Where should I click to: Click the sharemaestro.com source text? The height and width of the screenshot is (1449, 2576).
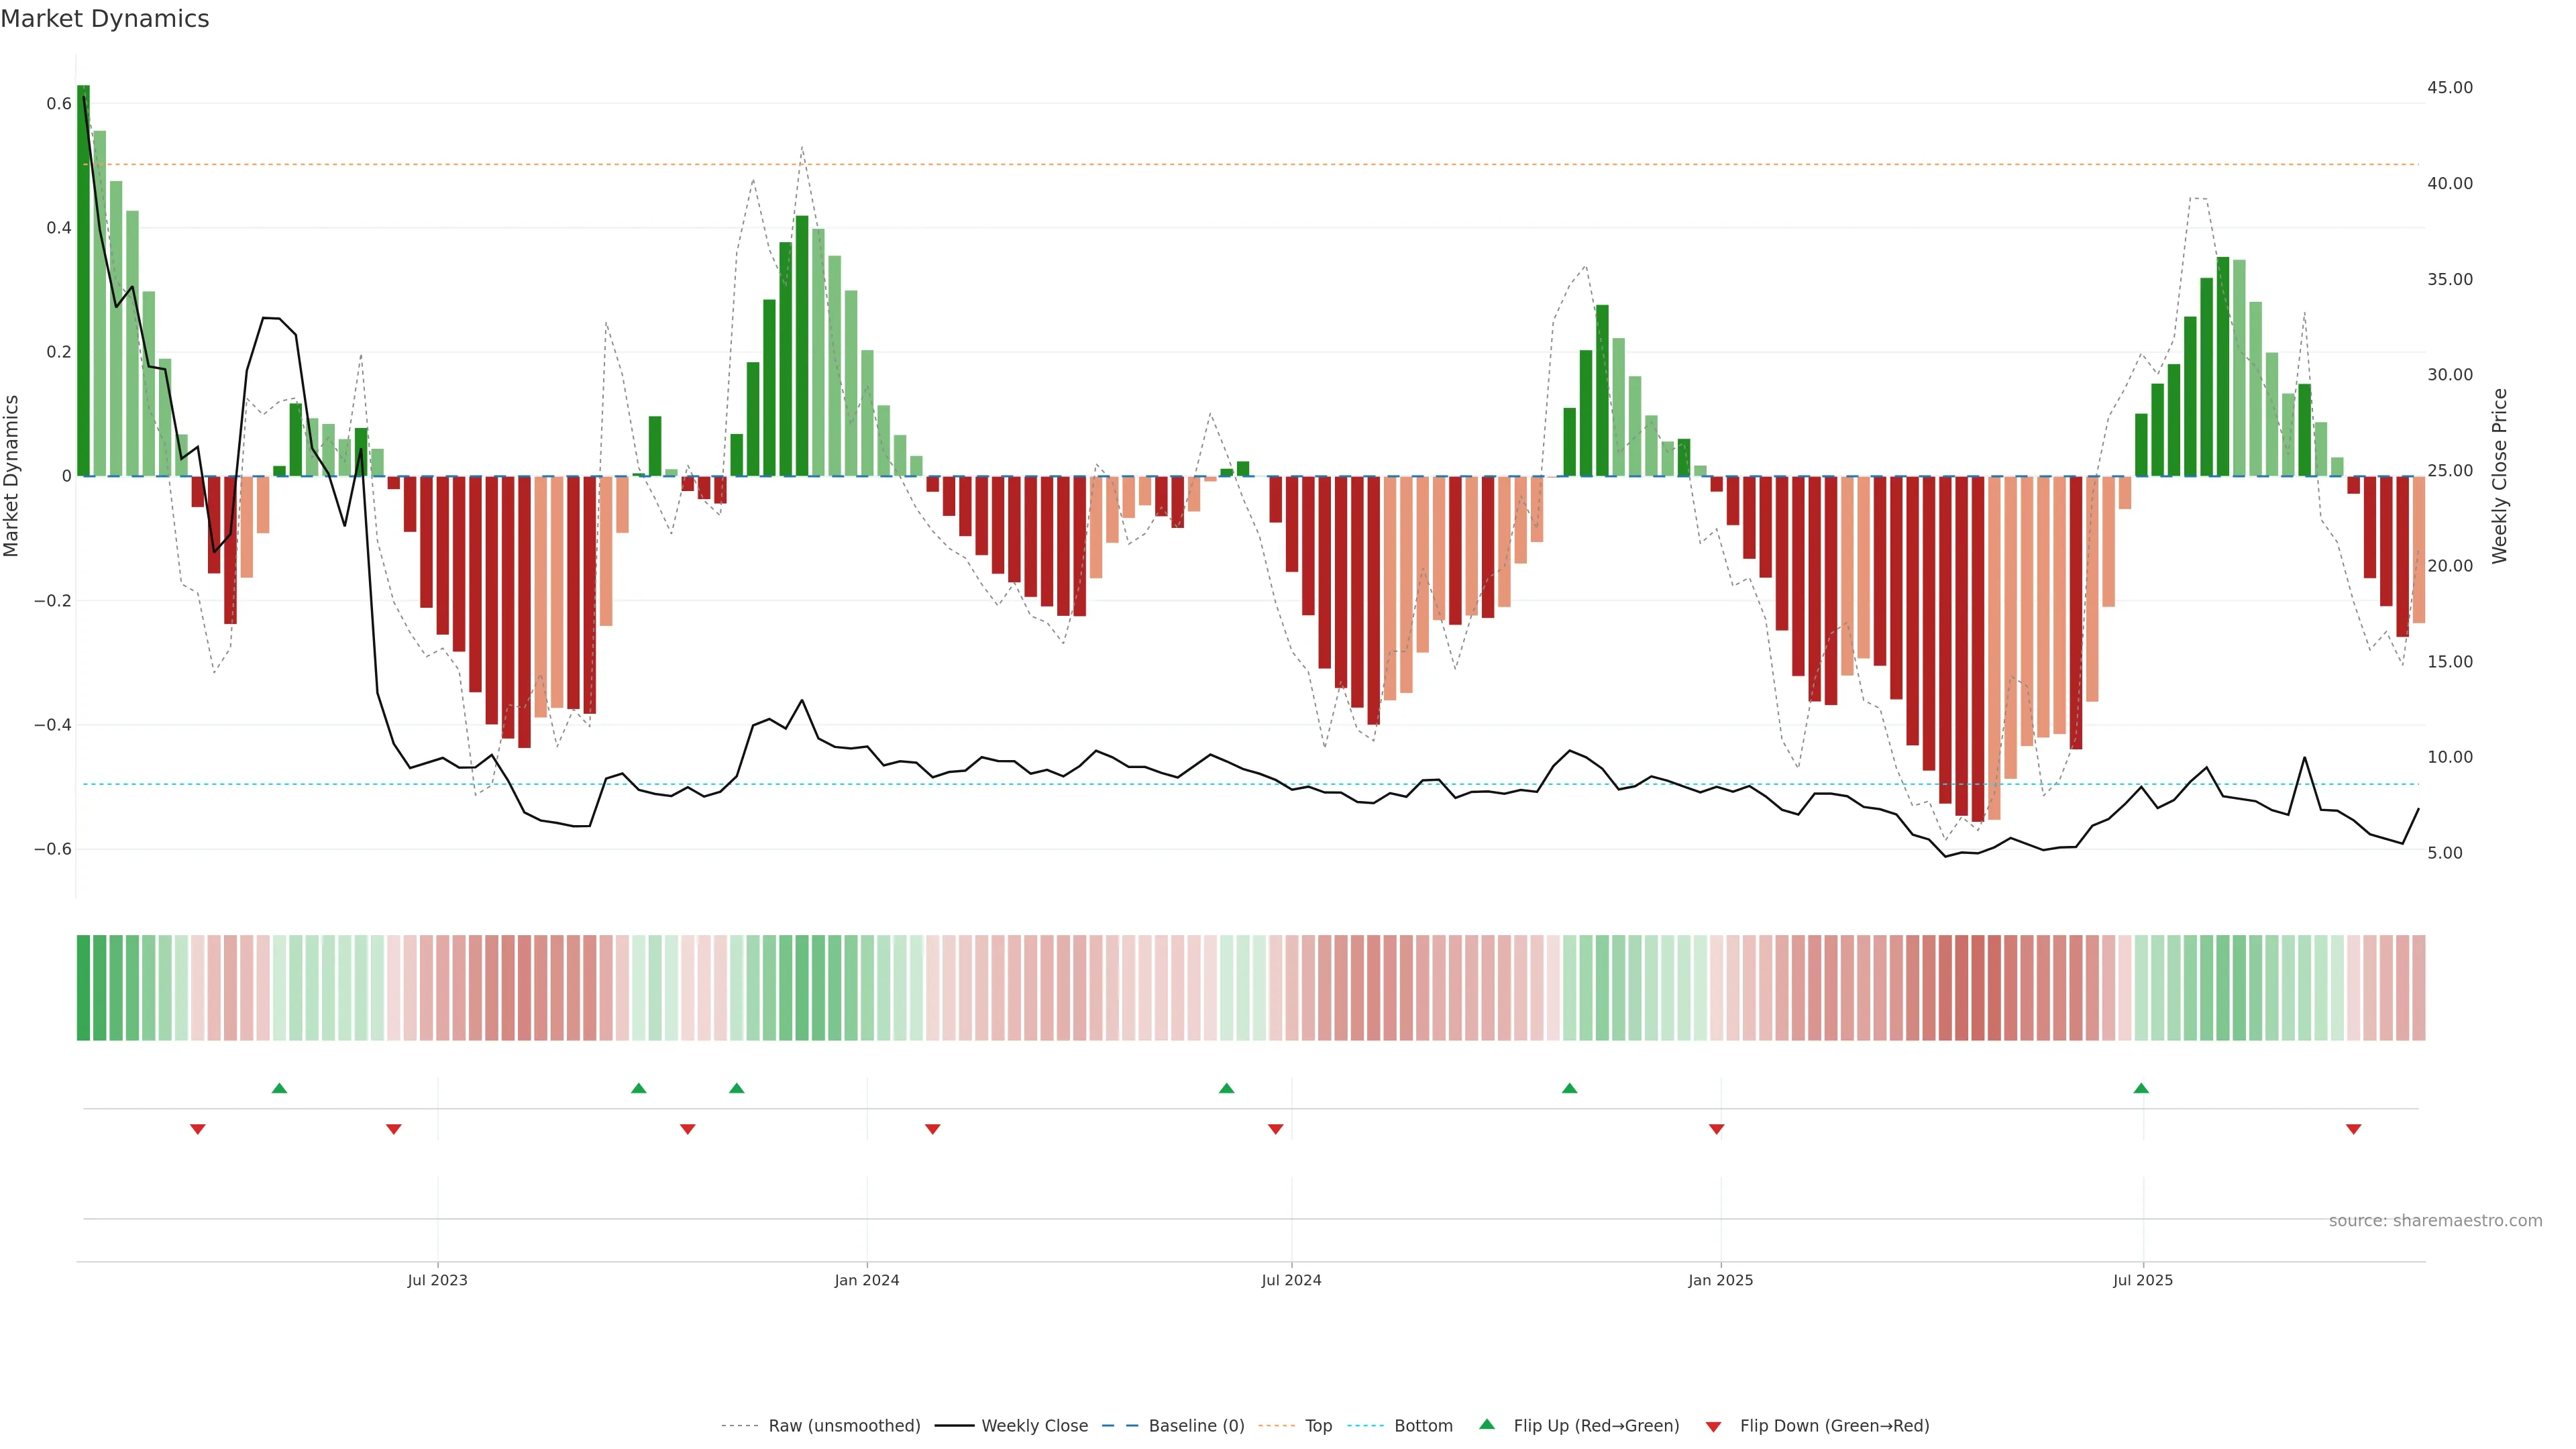(x=2435, y=1221)
